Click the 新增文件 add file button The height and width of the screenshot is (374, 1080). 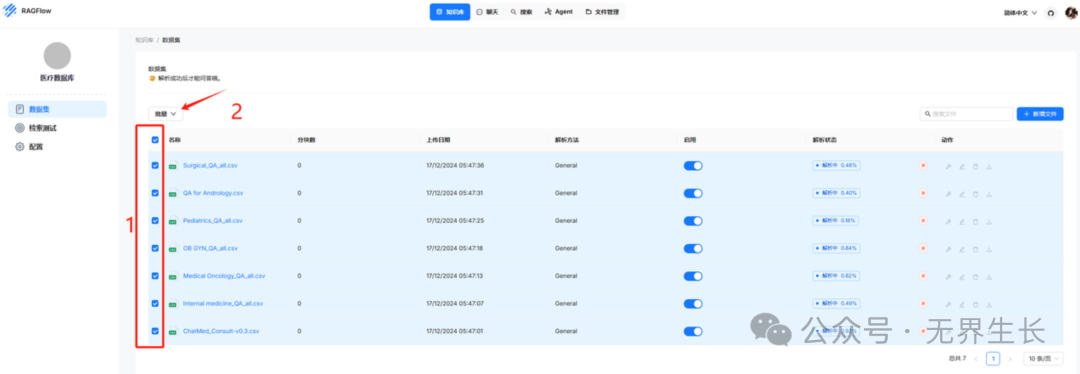(1040, 114)
